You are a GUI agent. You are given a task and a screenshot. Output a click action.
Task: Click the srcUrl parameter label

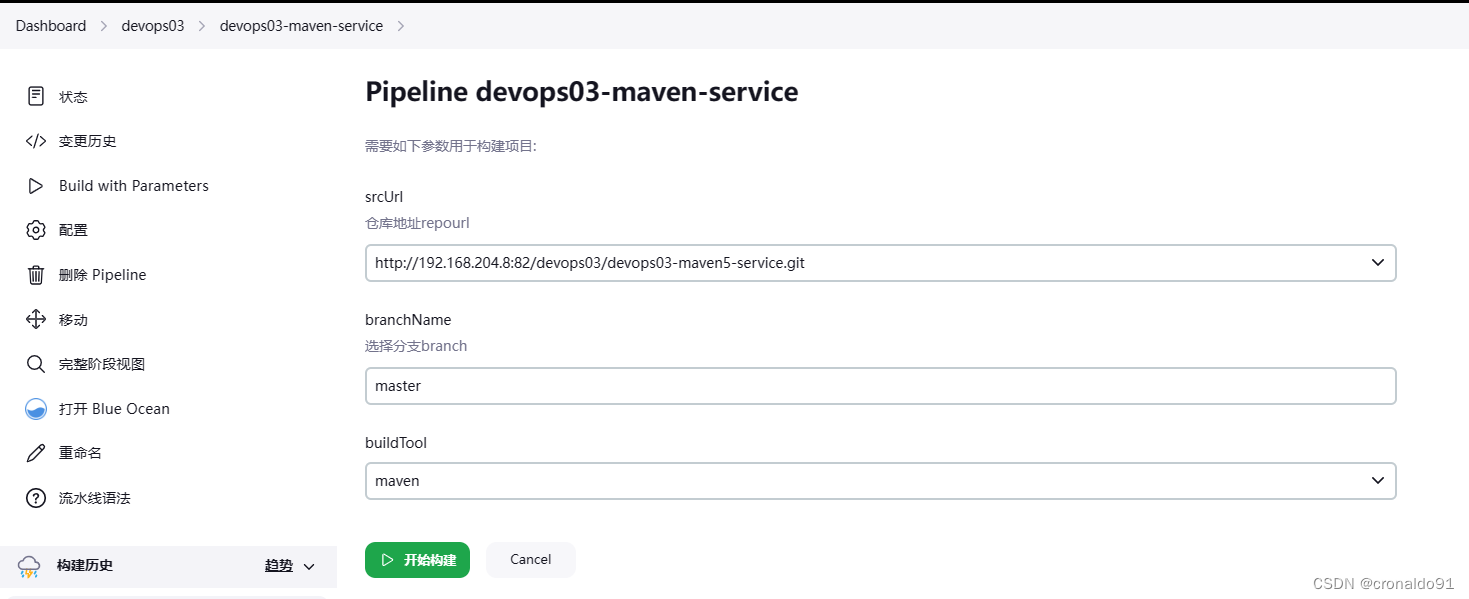384,196
